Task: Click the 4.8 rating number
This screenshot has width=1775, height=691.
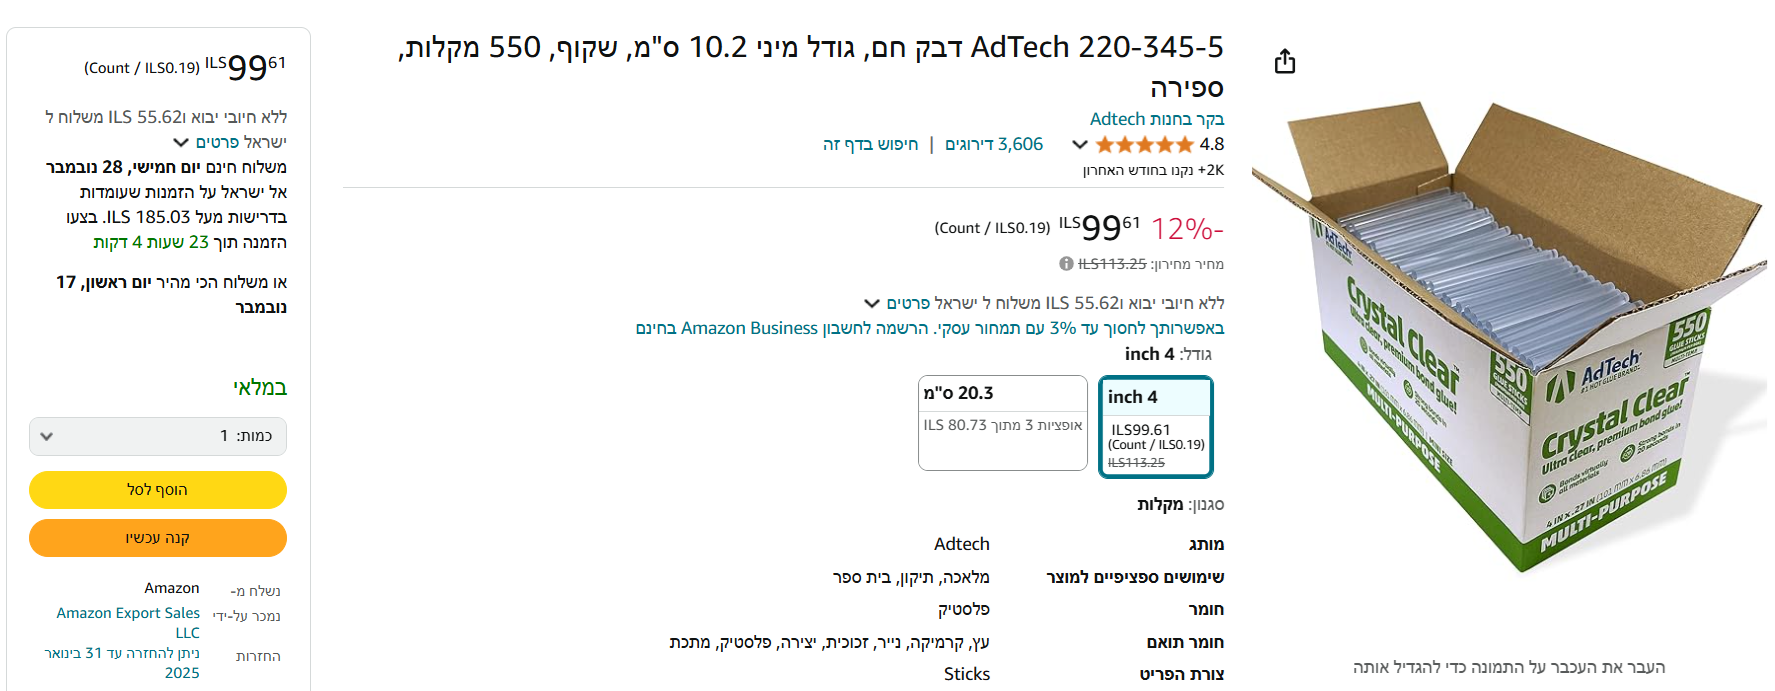Action: coord(1211,144)
